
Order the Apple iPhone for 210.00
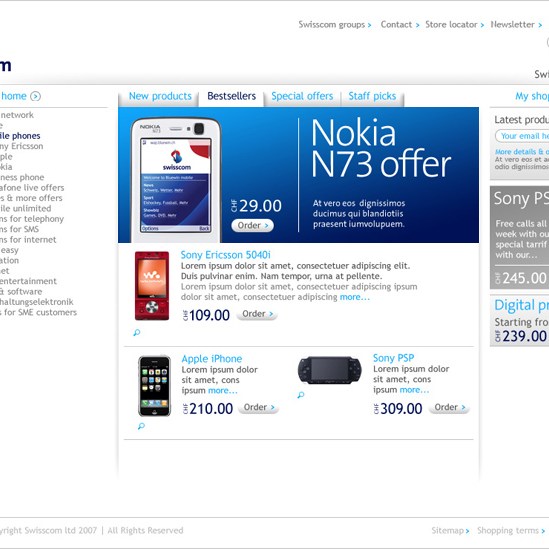click(x=258, y=408)
